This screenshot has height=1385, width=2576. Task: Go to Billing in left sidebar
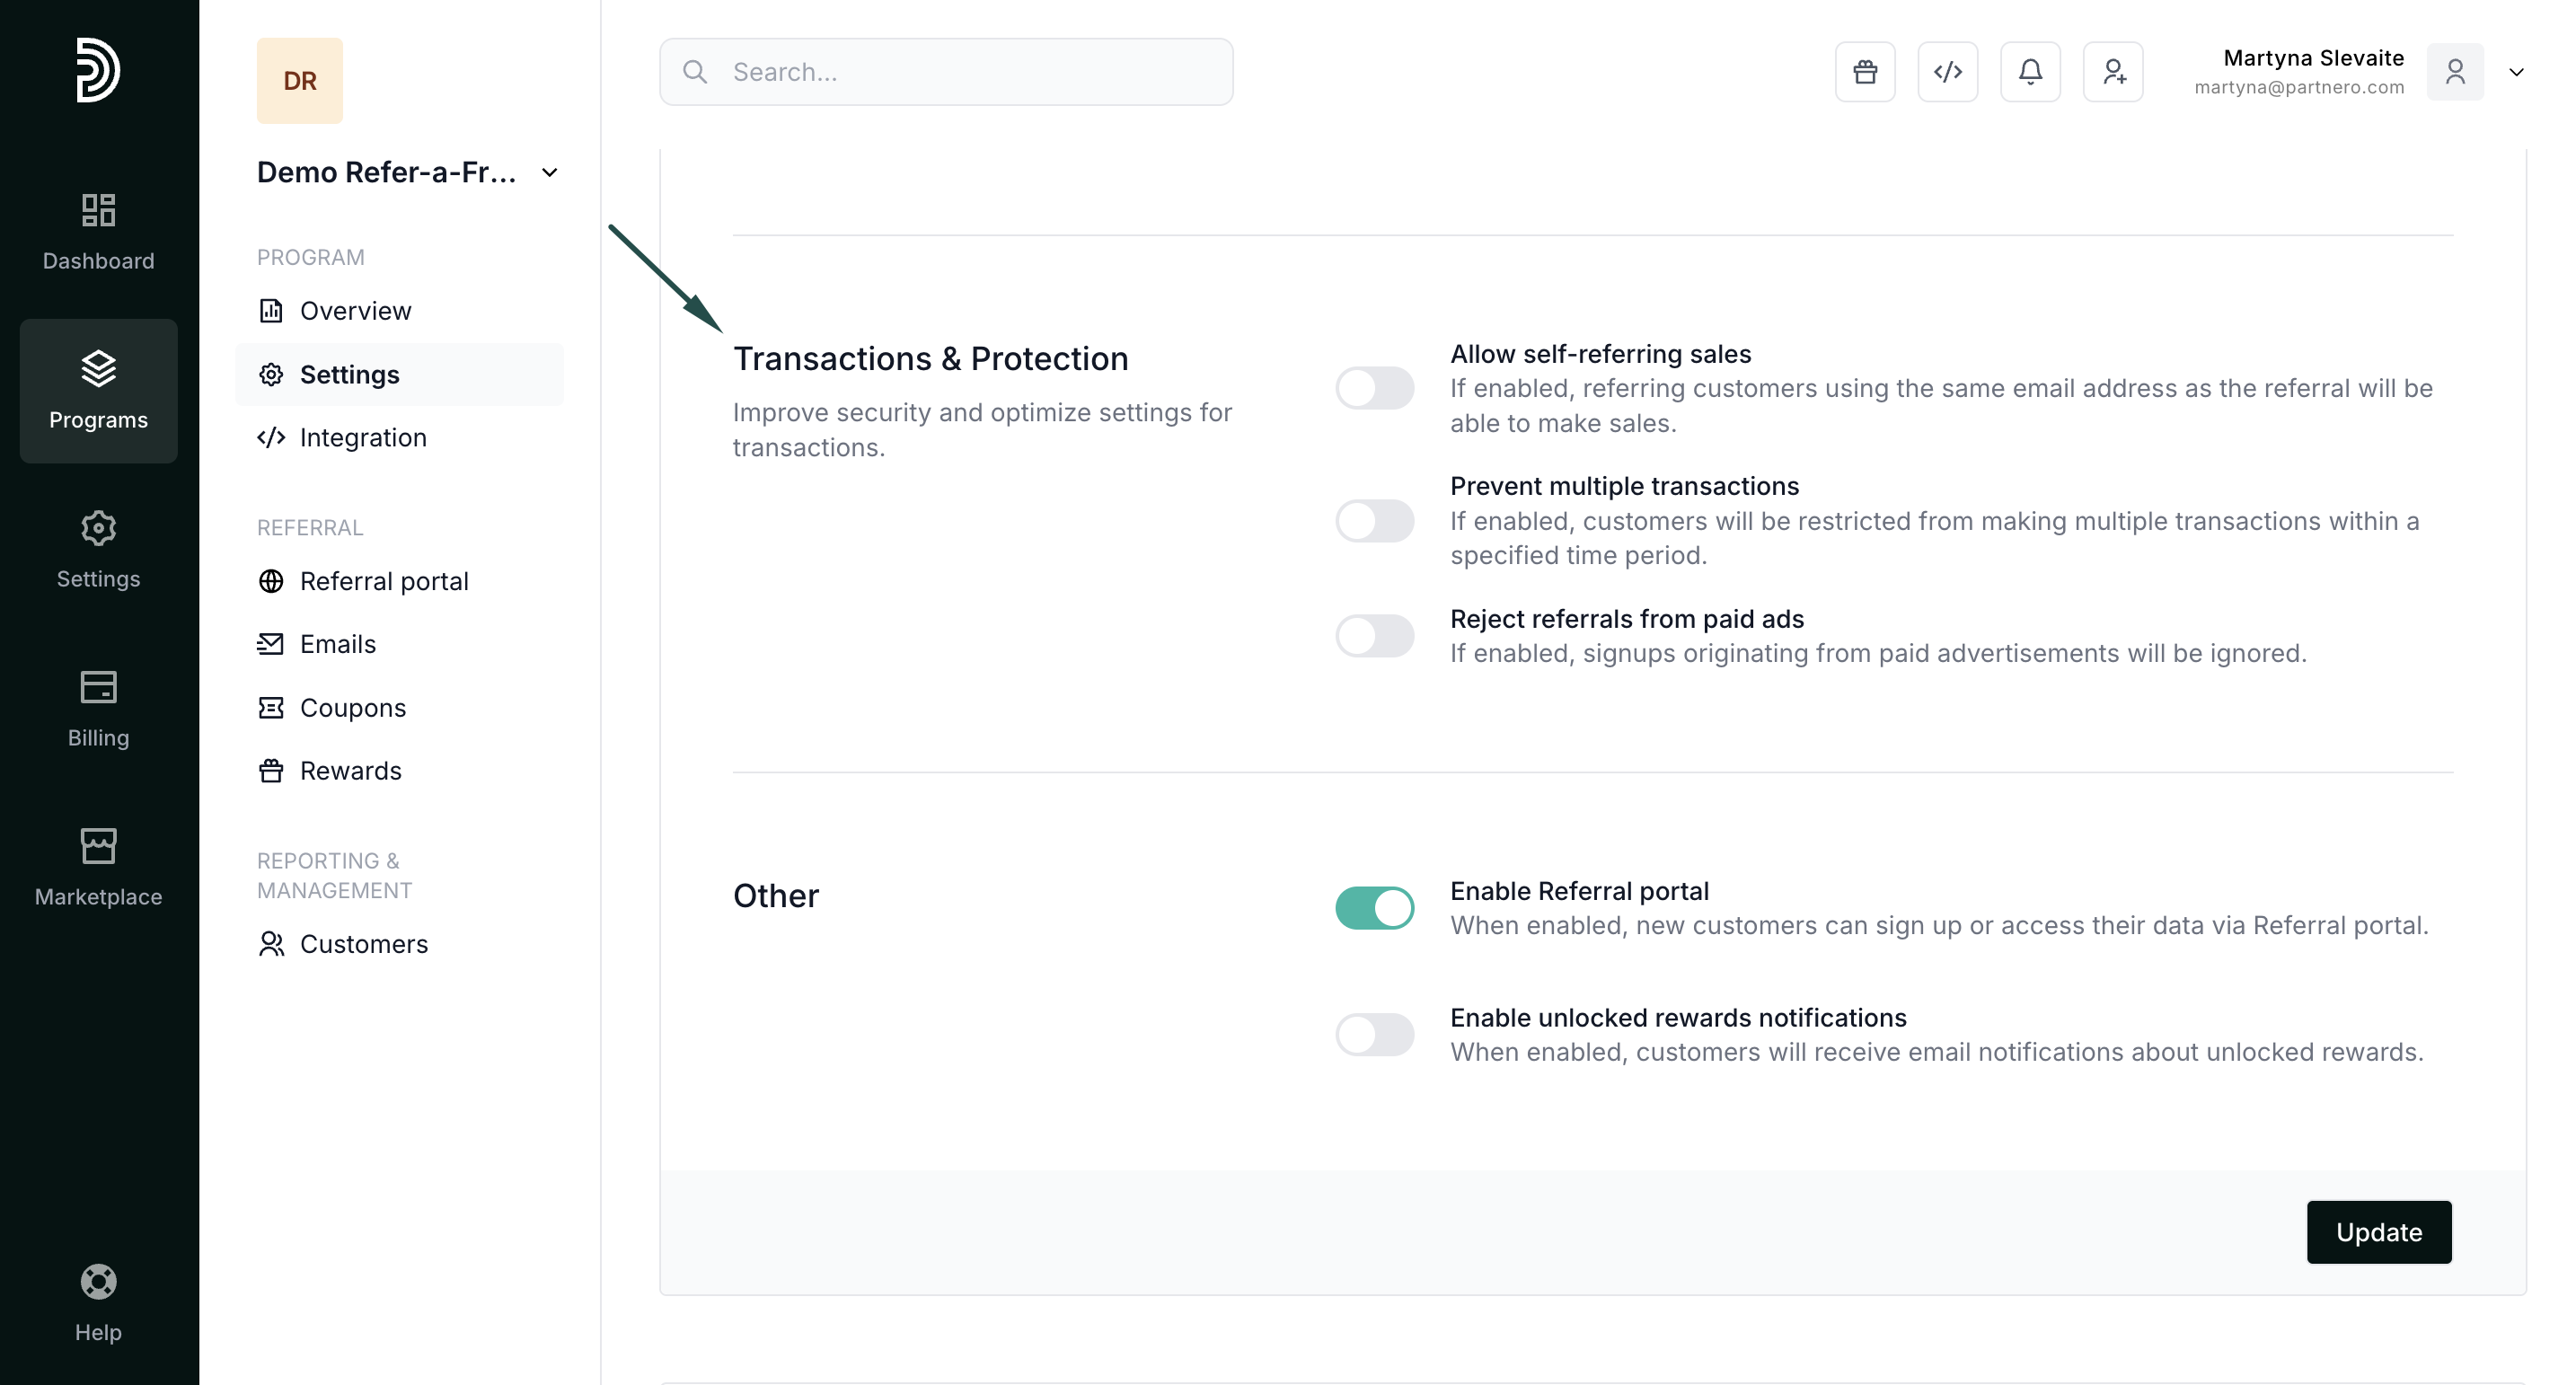coord(98,709)
